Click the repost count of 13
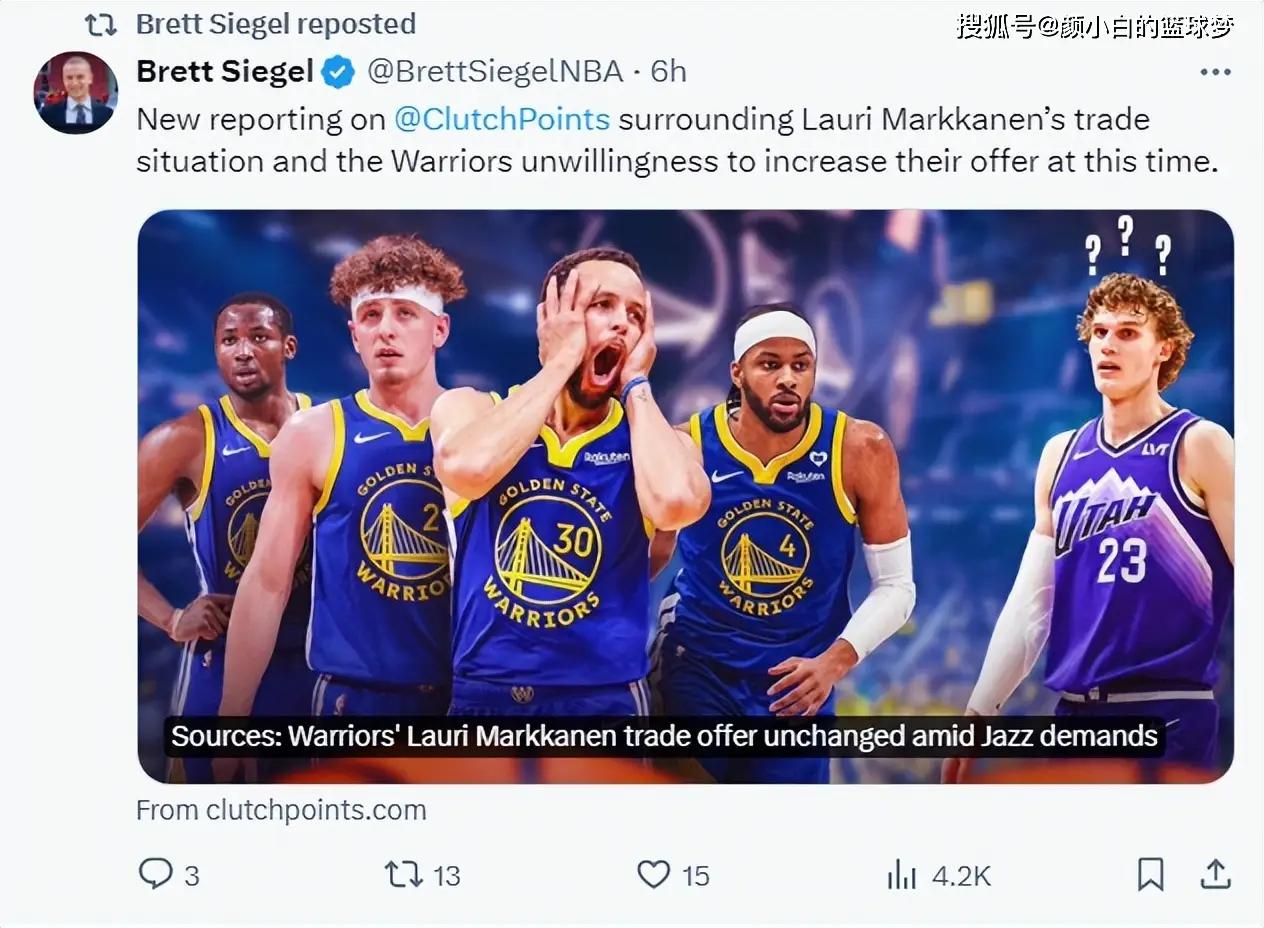This screenshot has height=928, width=1264. 446,876
